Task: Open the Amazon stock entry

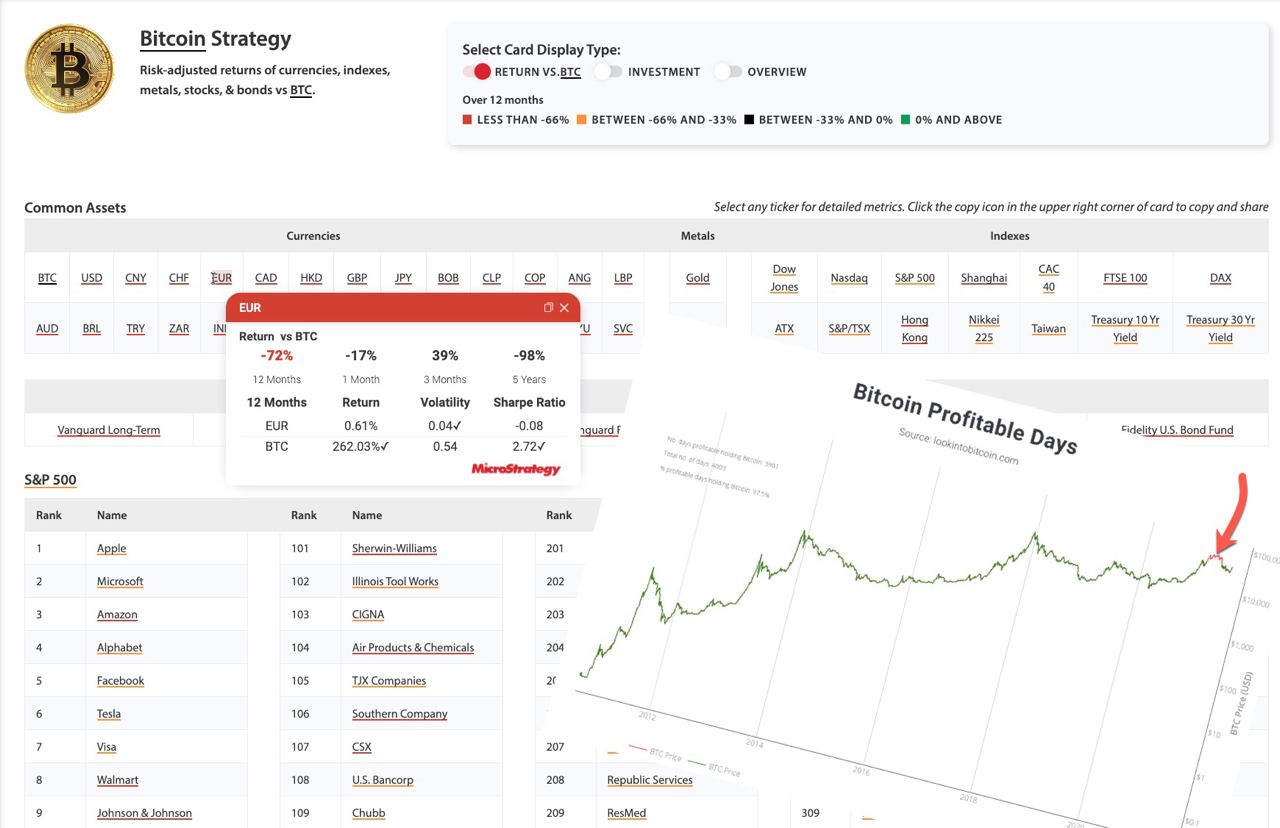Action: click(117, 615)
